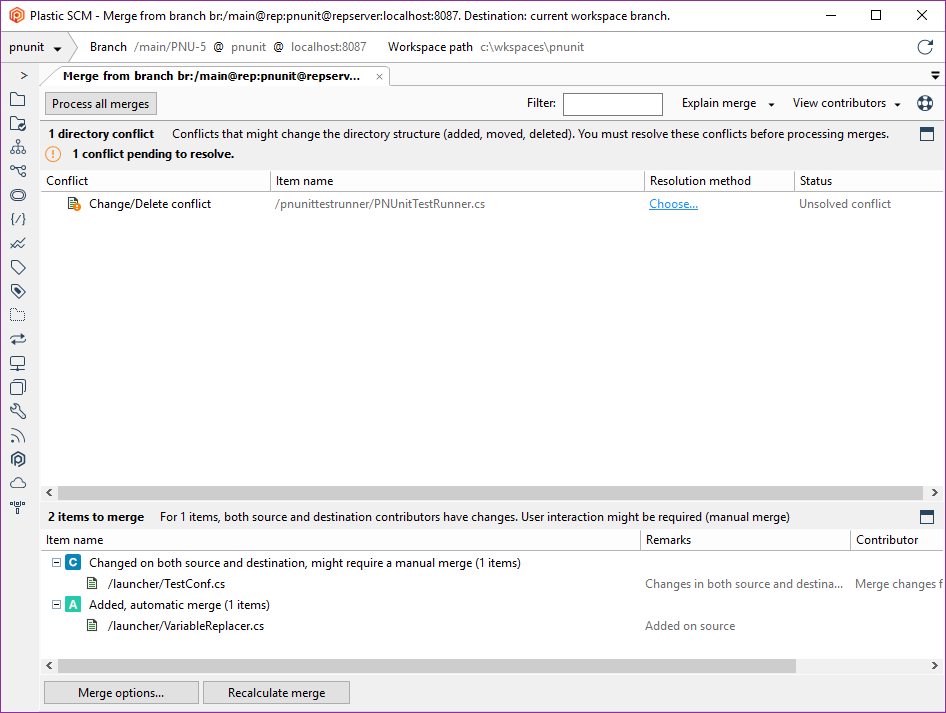Click /pnunittestrunner/PNUnitTestRunner.cs item name
Screen dimensions: 946x713
click(380, 204)
